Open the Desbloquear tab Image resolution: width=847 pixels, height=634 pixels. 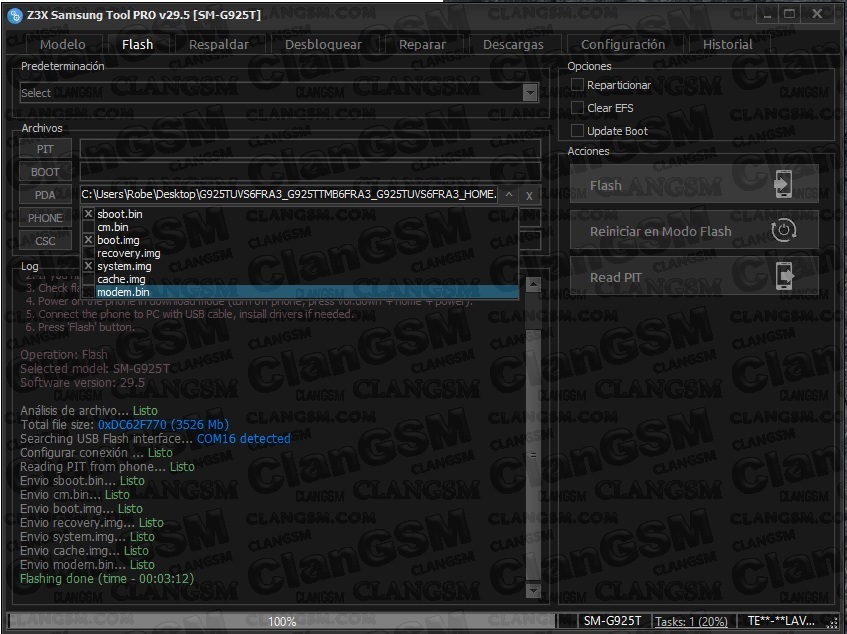pyautogui.click(x=323, y=44)
